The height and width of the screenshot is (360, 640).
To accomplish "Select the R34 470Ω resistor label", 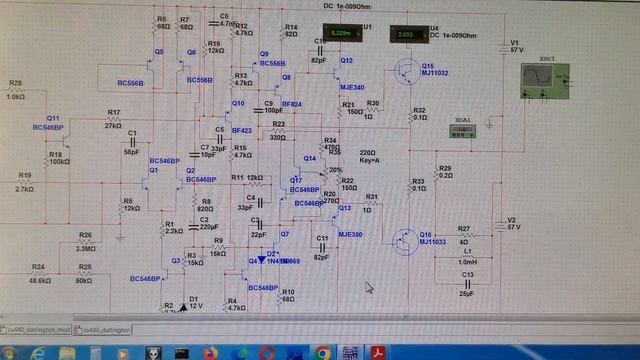I will coord(331,144).
